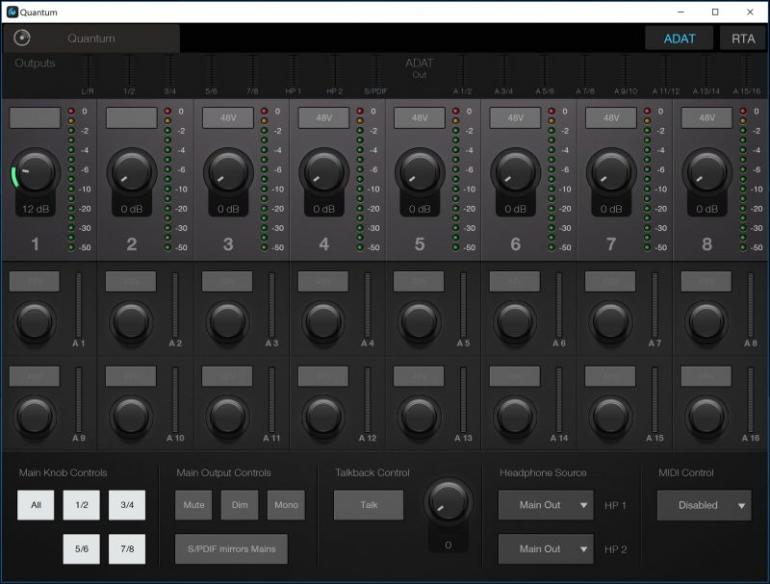Screen dimensions: 770x584
Task: Click the A 4 ADAT input knob
Action: tap(324, 322)
